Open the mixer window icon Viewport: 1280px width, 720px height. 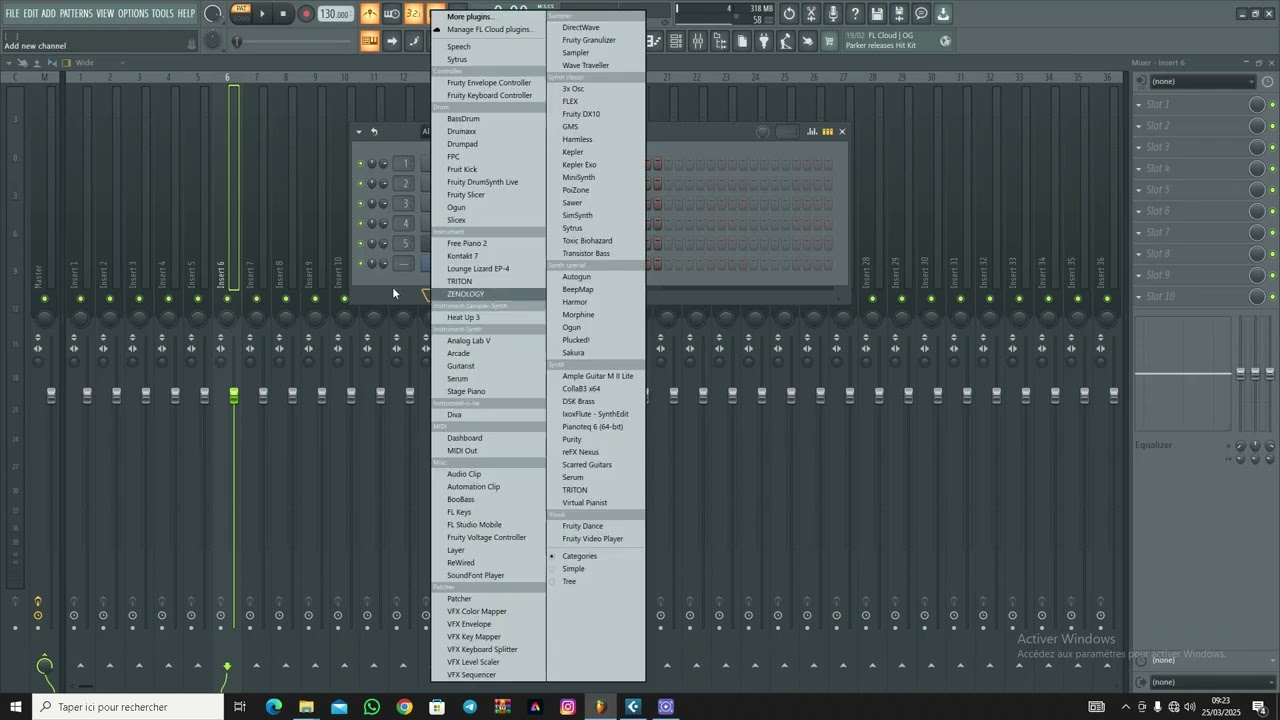pyautogui.click(x=698, y=41)
